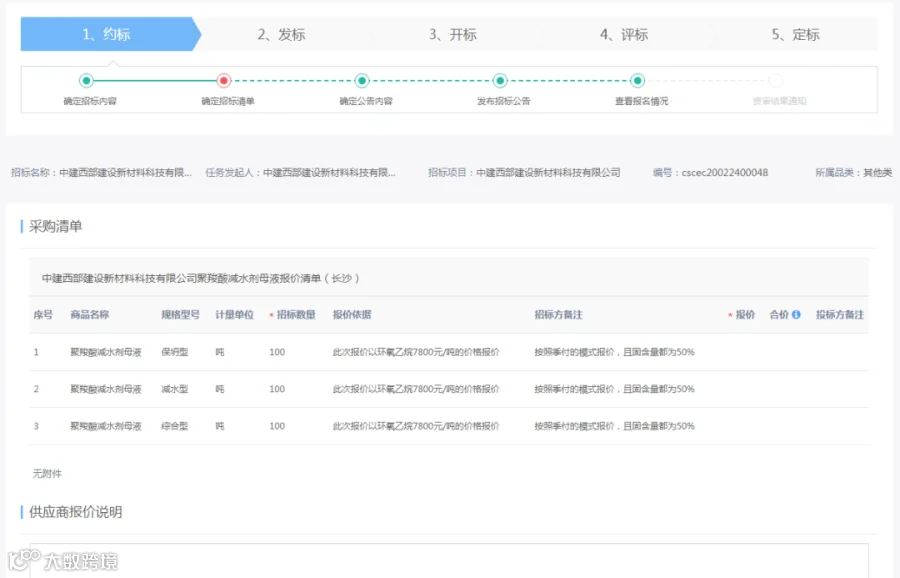Click 综合型 specification cell

[174, 426]
